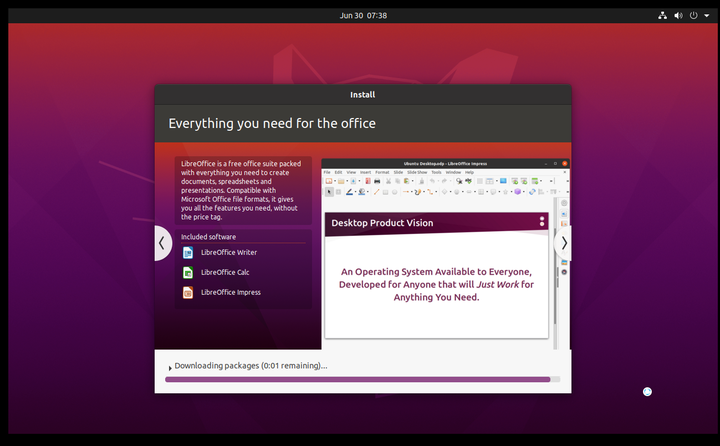
Task: Click the 'Included software' heading
Action: tap(208, 237)
